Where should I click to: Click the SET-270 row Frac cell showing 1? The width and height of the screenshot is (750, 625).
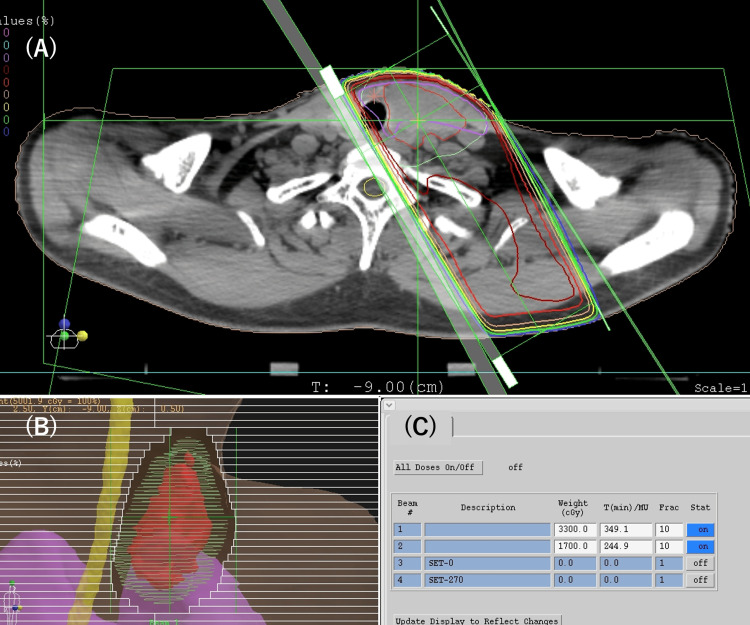tap(669, 580)
